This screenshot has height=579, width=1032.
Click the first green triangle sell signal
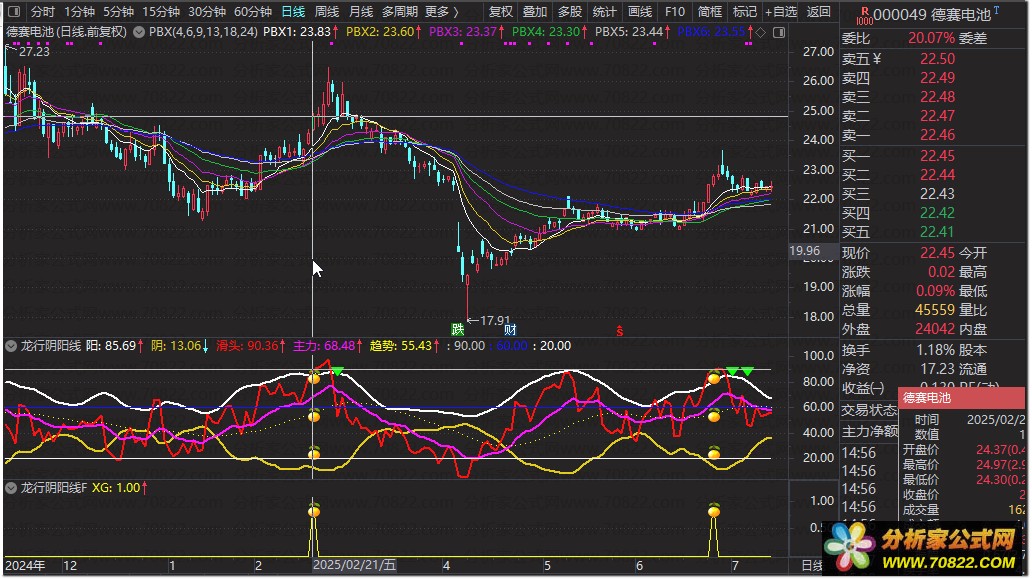pyautogui.click(x=337, y=372)
